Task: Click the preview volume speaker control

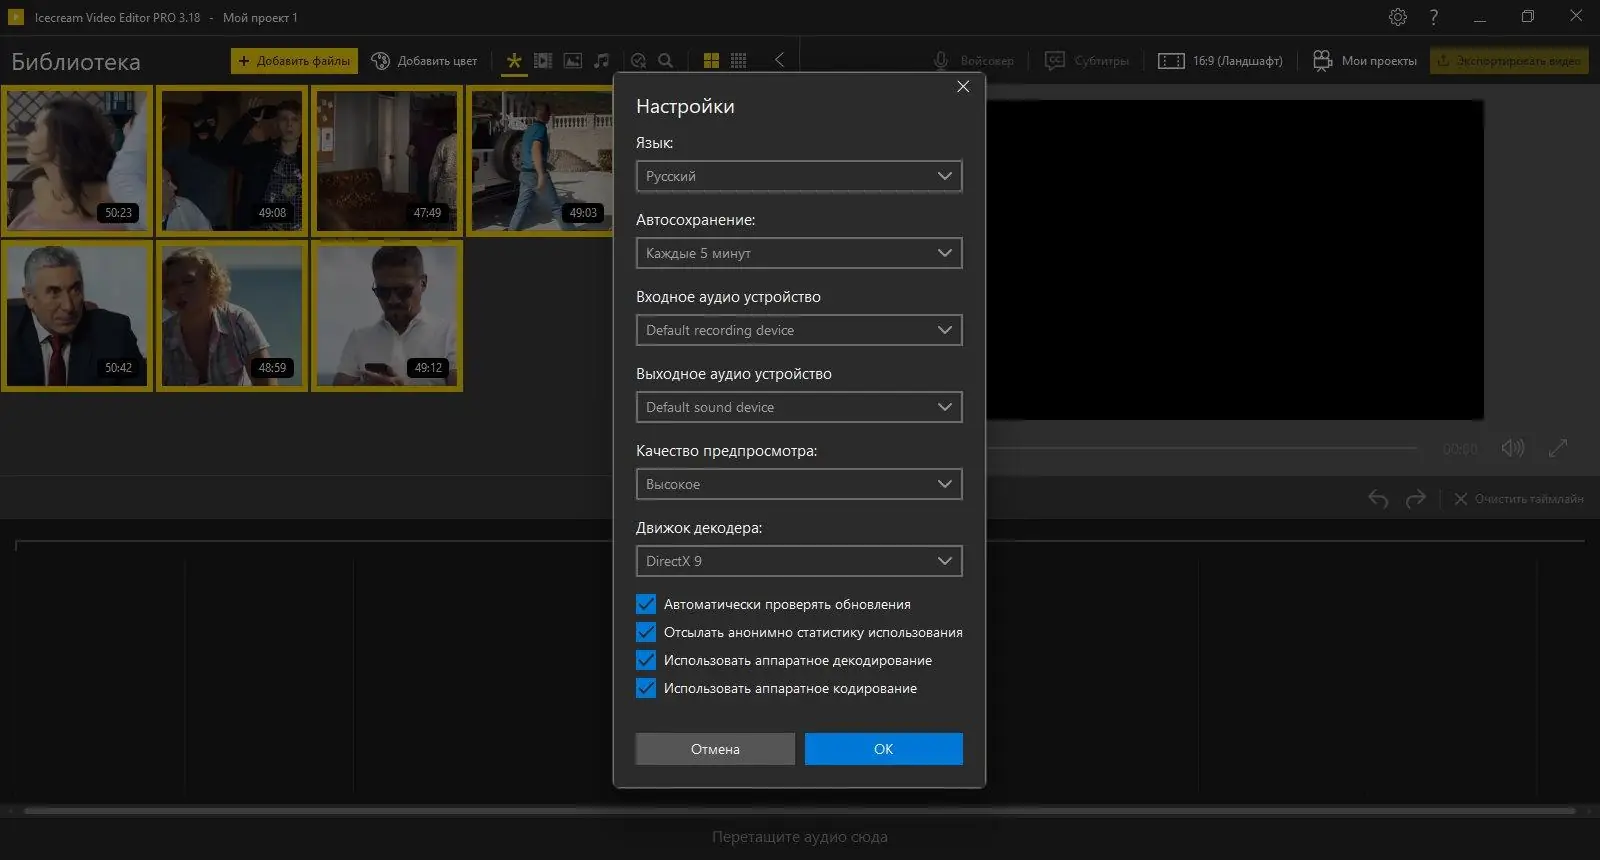Action: [1512, 448]
